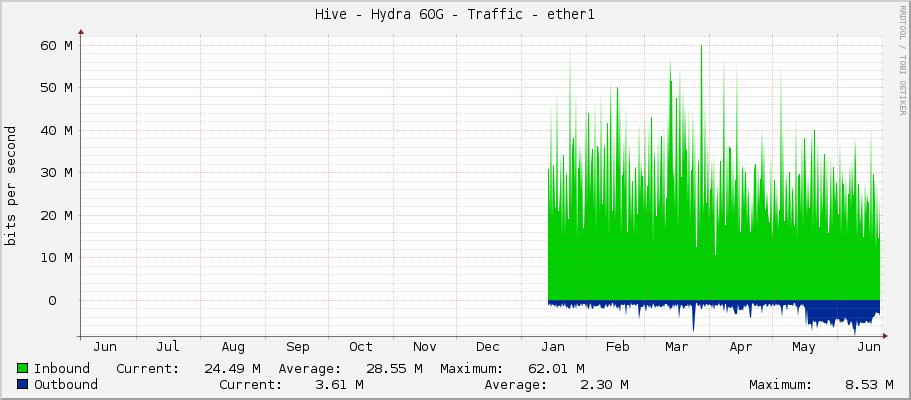Click the '60 M' y-axis label

tap(56, 45)
